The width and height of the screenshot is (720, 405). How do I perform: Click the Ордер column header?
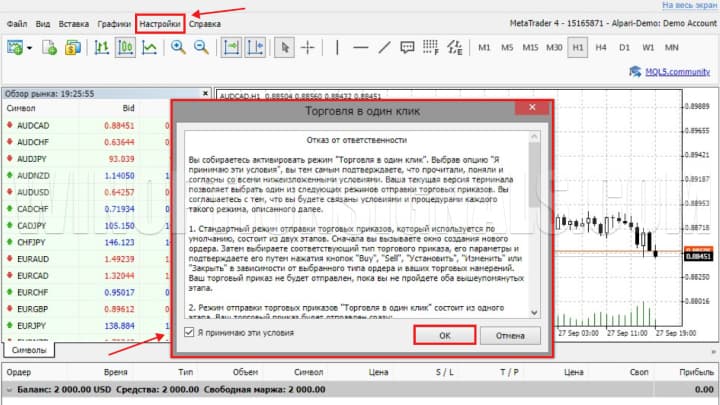tap(19, 372)
